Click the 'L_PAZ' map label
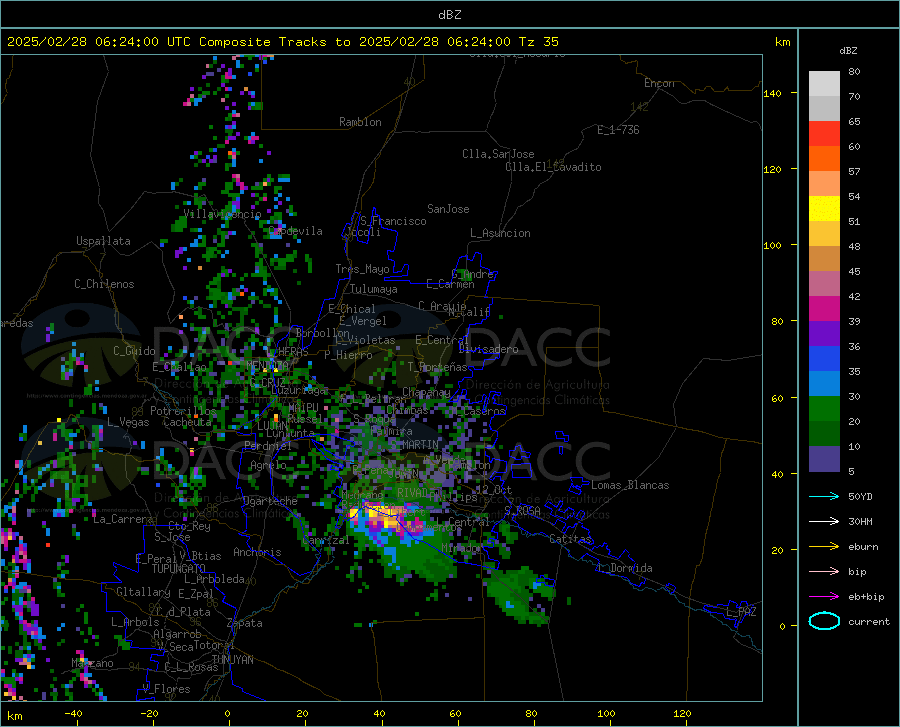 [742, 612]
